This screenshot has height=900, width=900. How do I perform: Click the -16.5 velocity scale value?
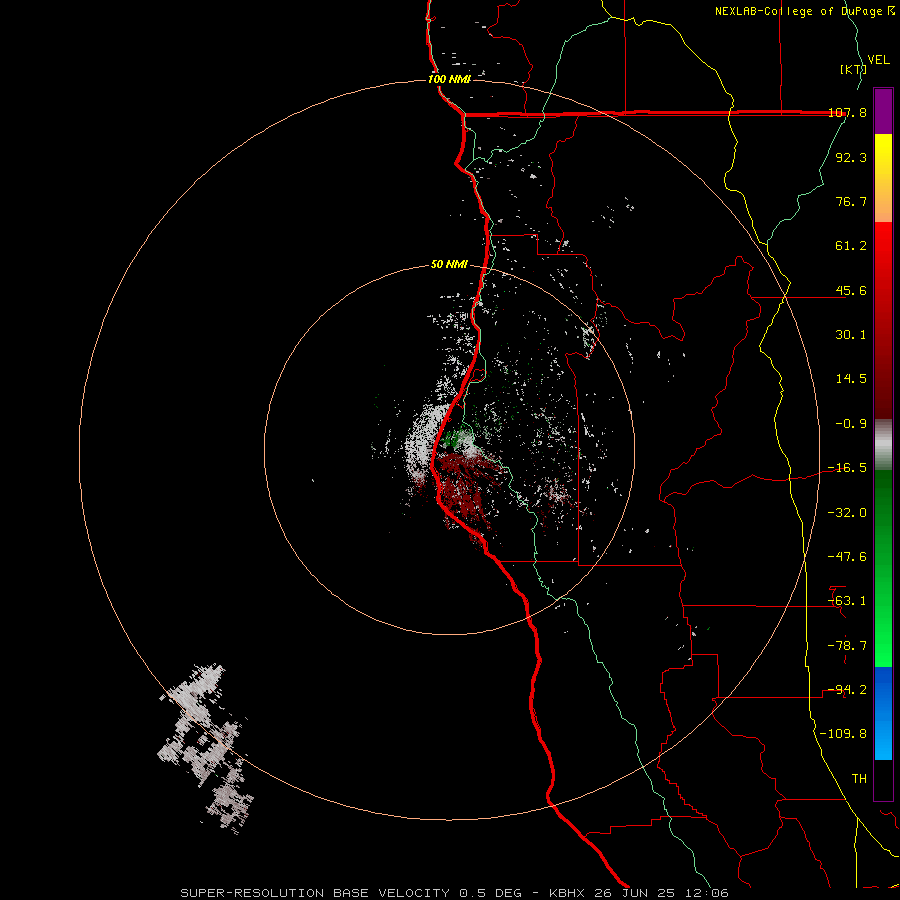(847, 468)
